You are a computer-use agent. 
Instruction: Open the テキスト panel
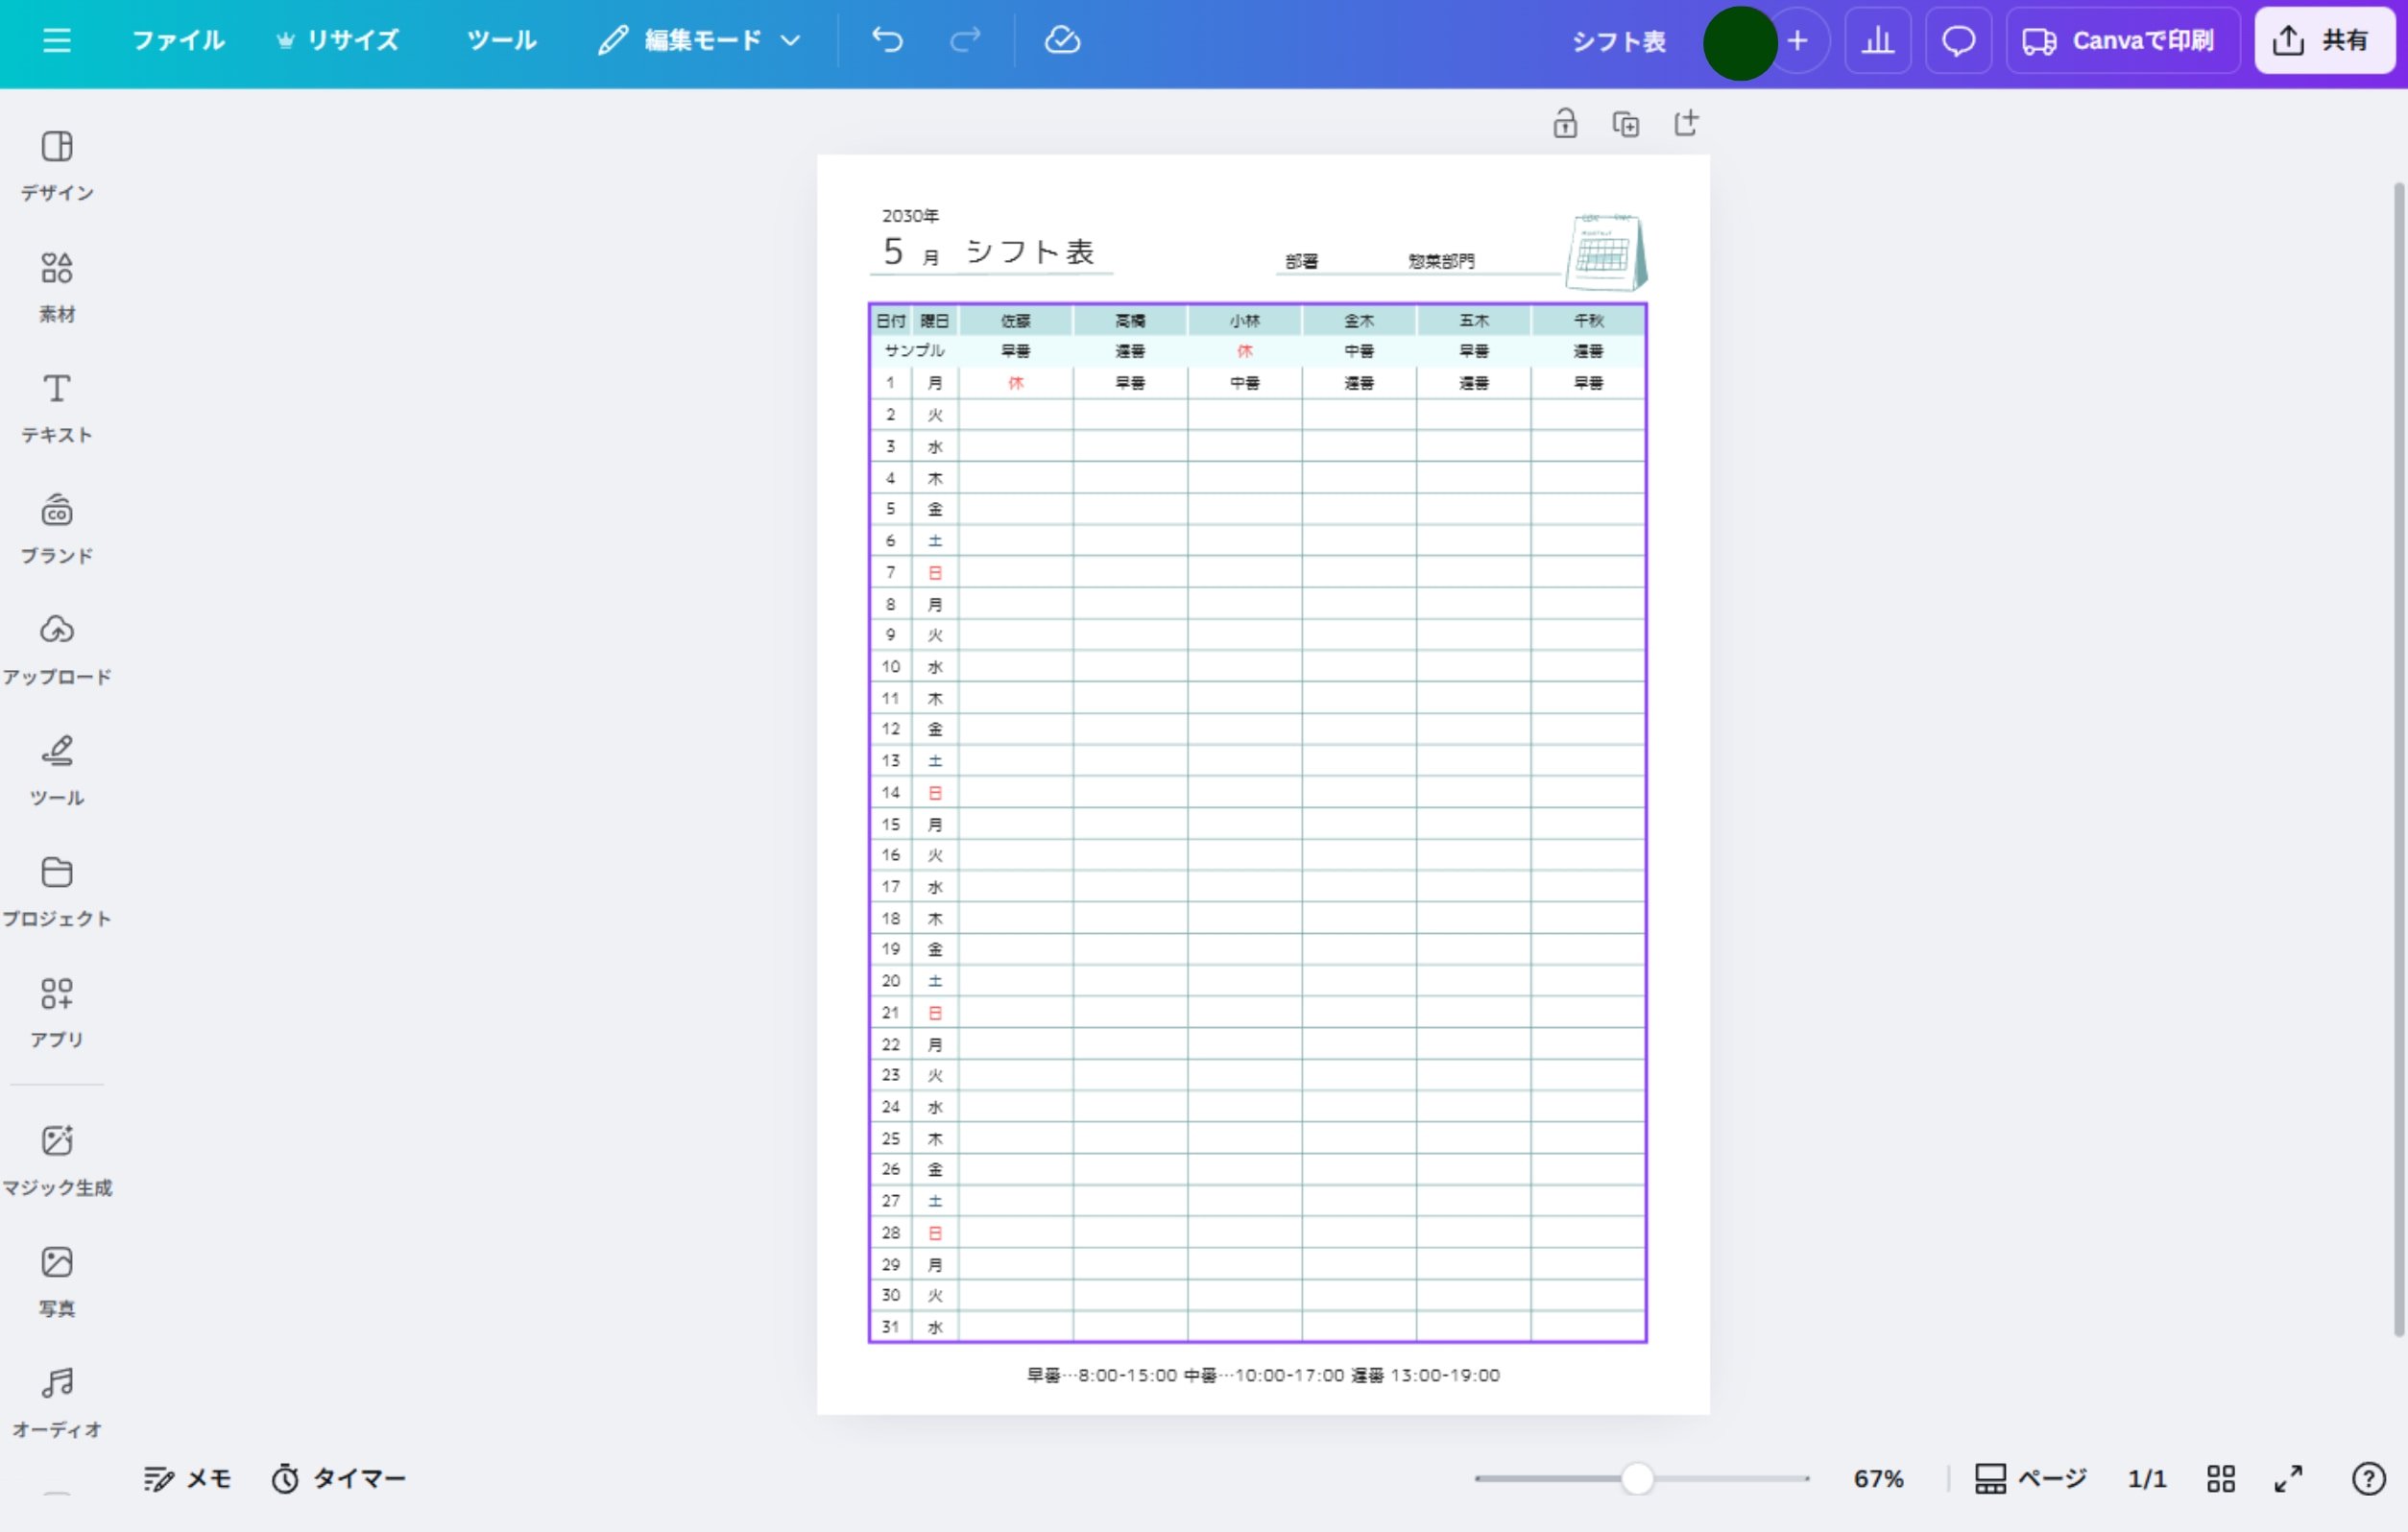56,405
